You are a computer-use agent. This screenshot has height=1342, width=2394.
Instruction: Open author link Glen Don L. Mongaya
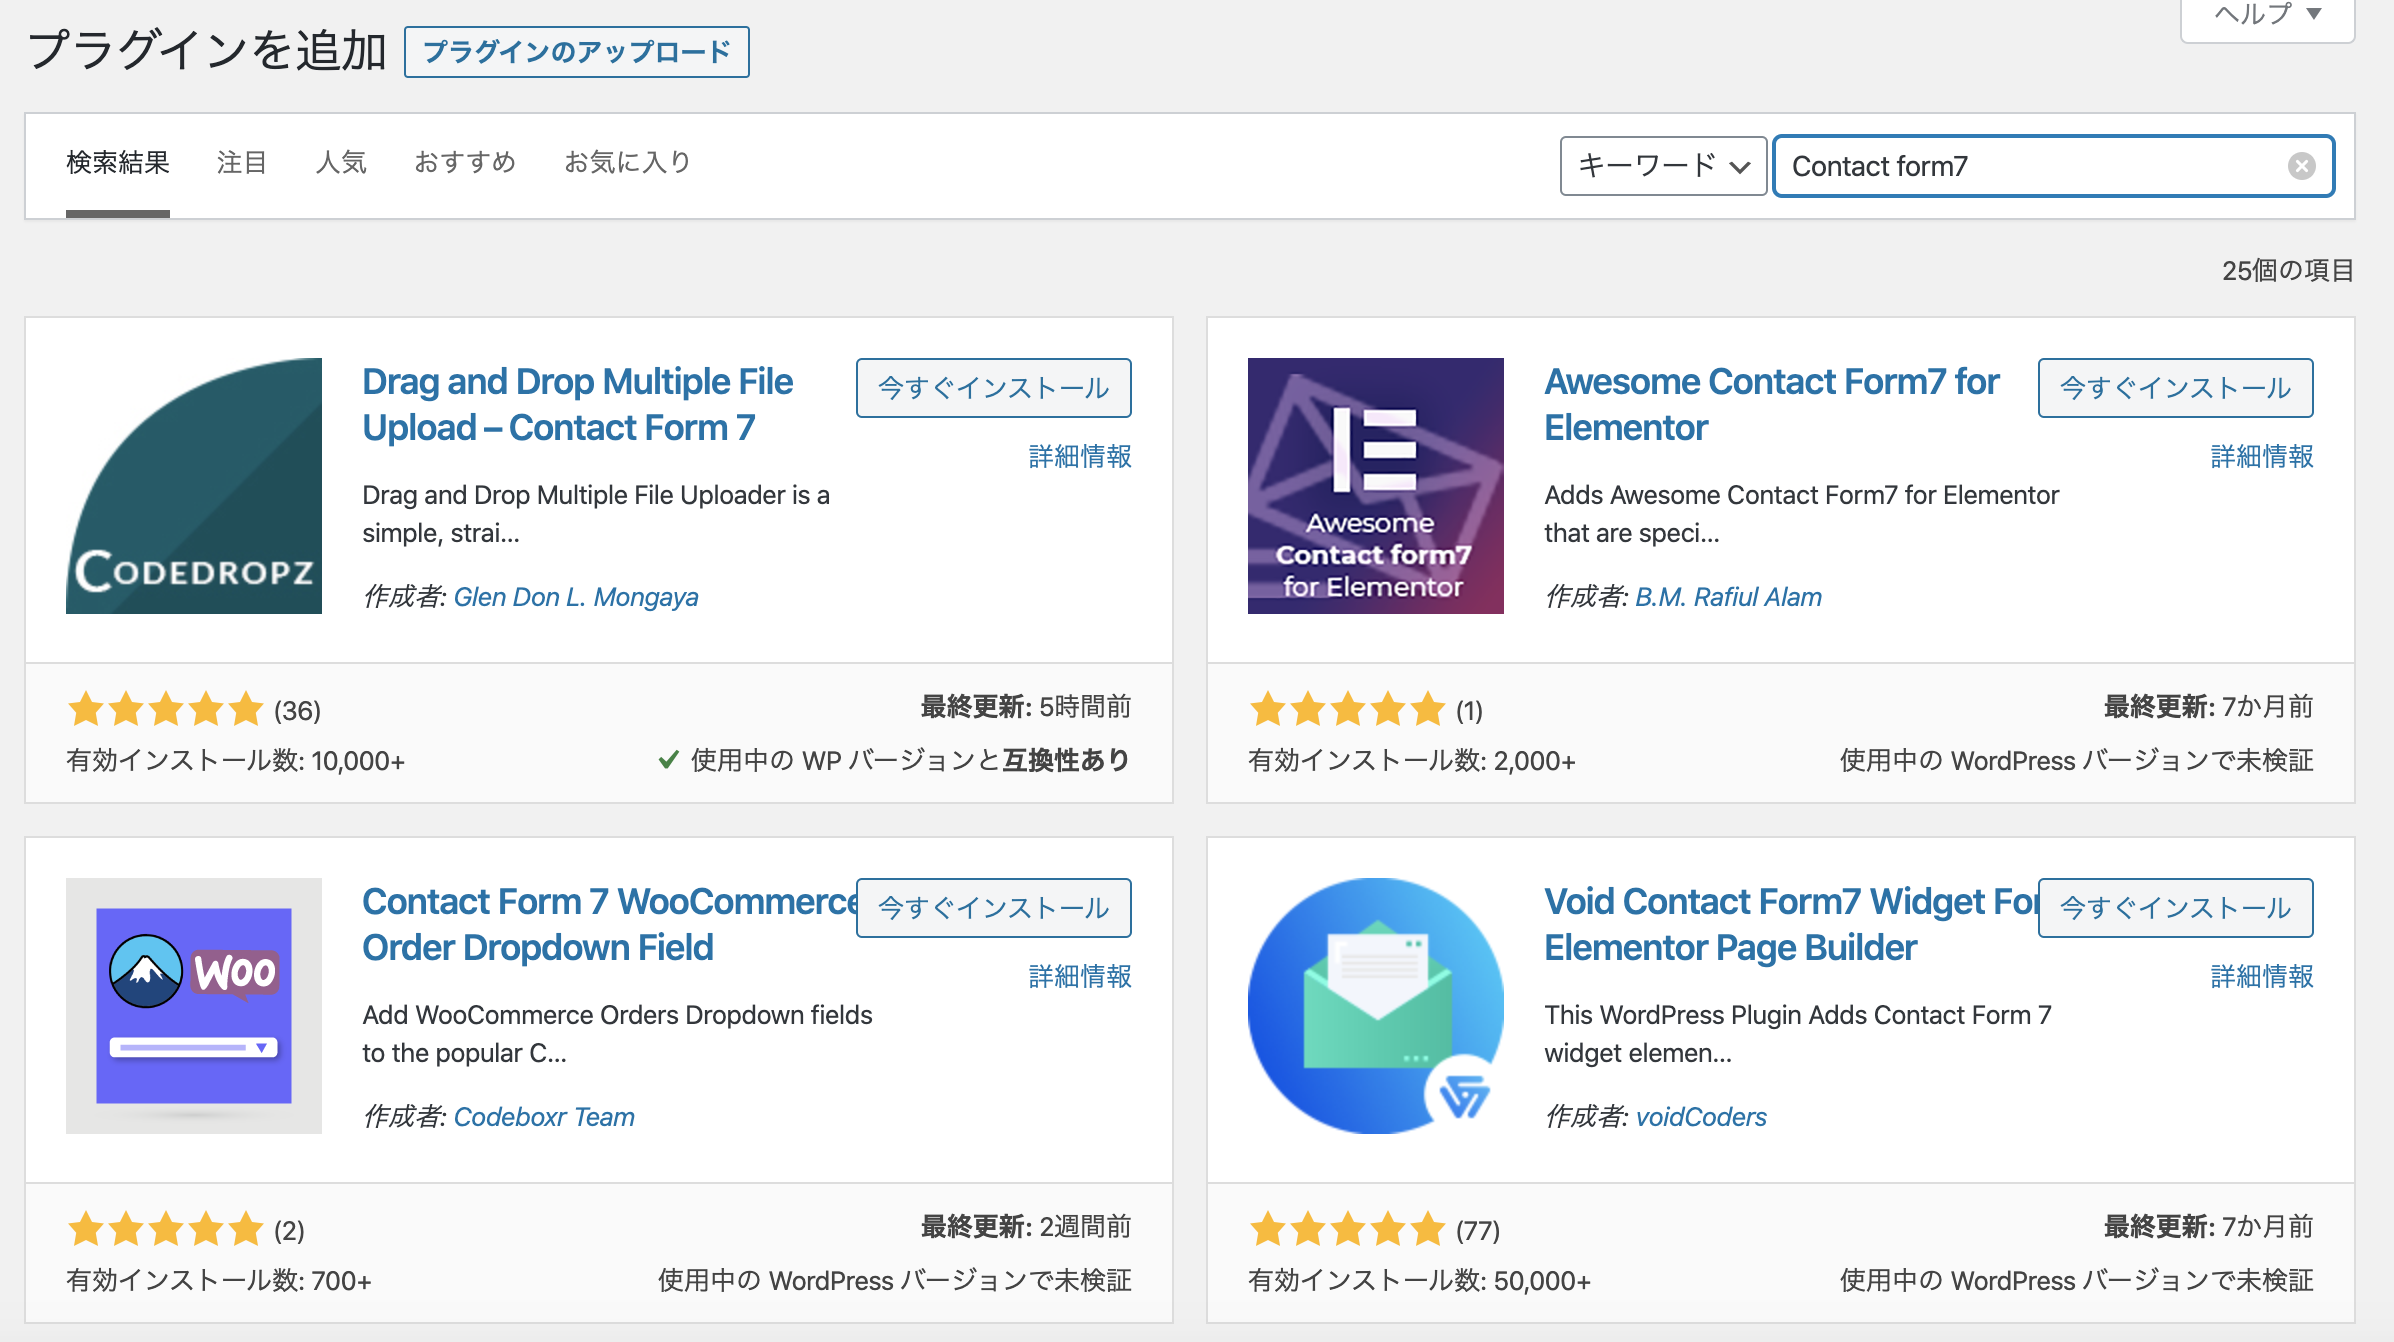pyautogui.click(x=575, y=597)
